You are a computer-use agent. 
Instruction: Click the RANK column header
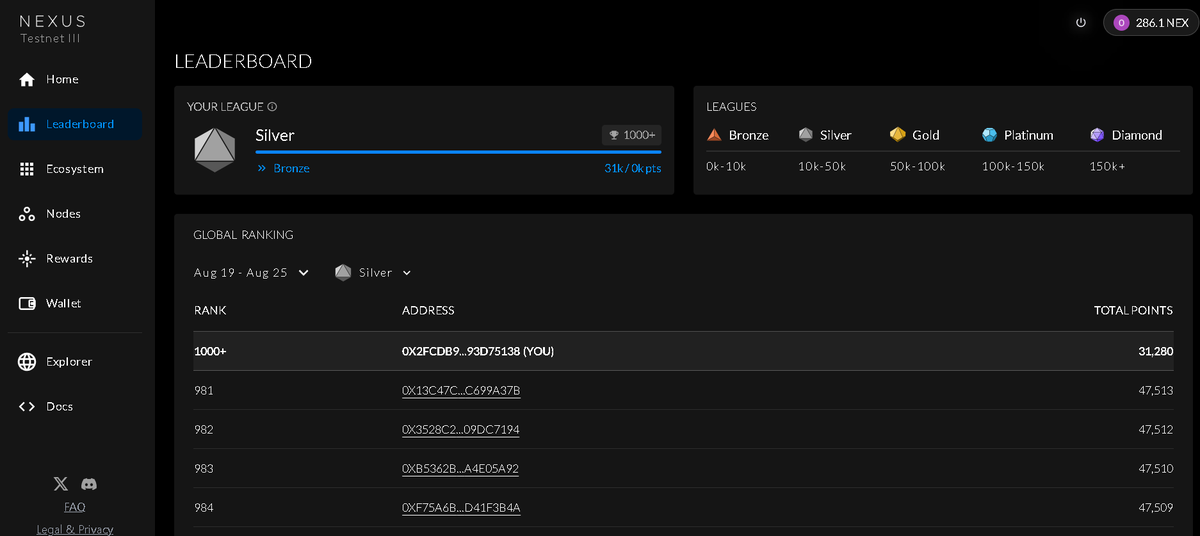(210, 311)
